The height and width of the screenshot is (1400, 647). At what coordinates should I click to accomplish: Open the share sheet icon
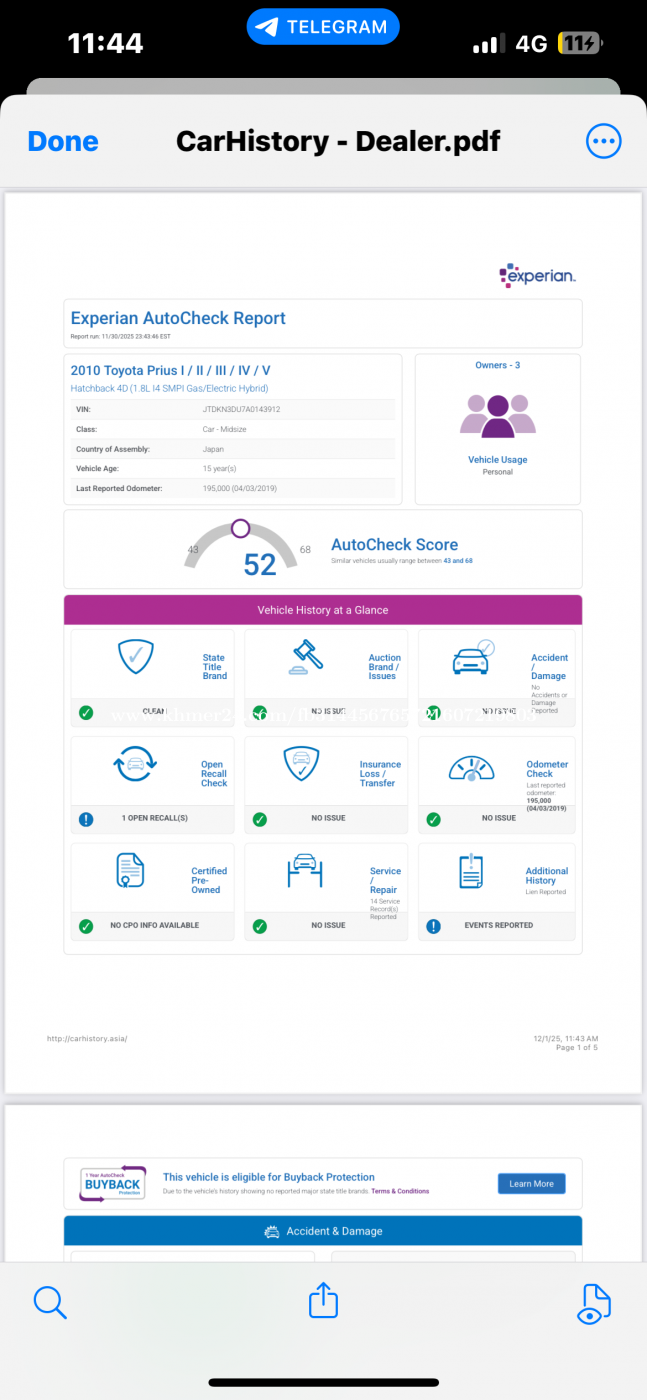click(x=323, y=1300)
